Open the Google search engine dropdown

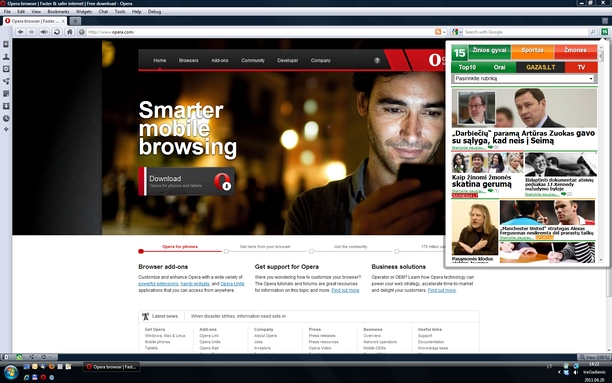(x=456, y=32)
